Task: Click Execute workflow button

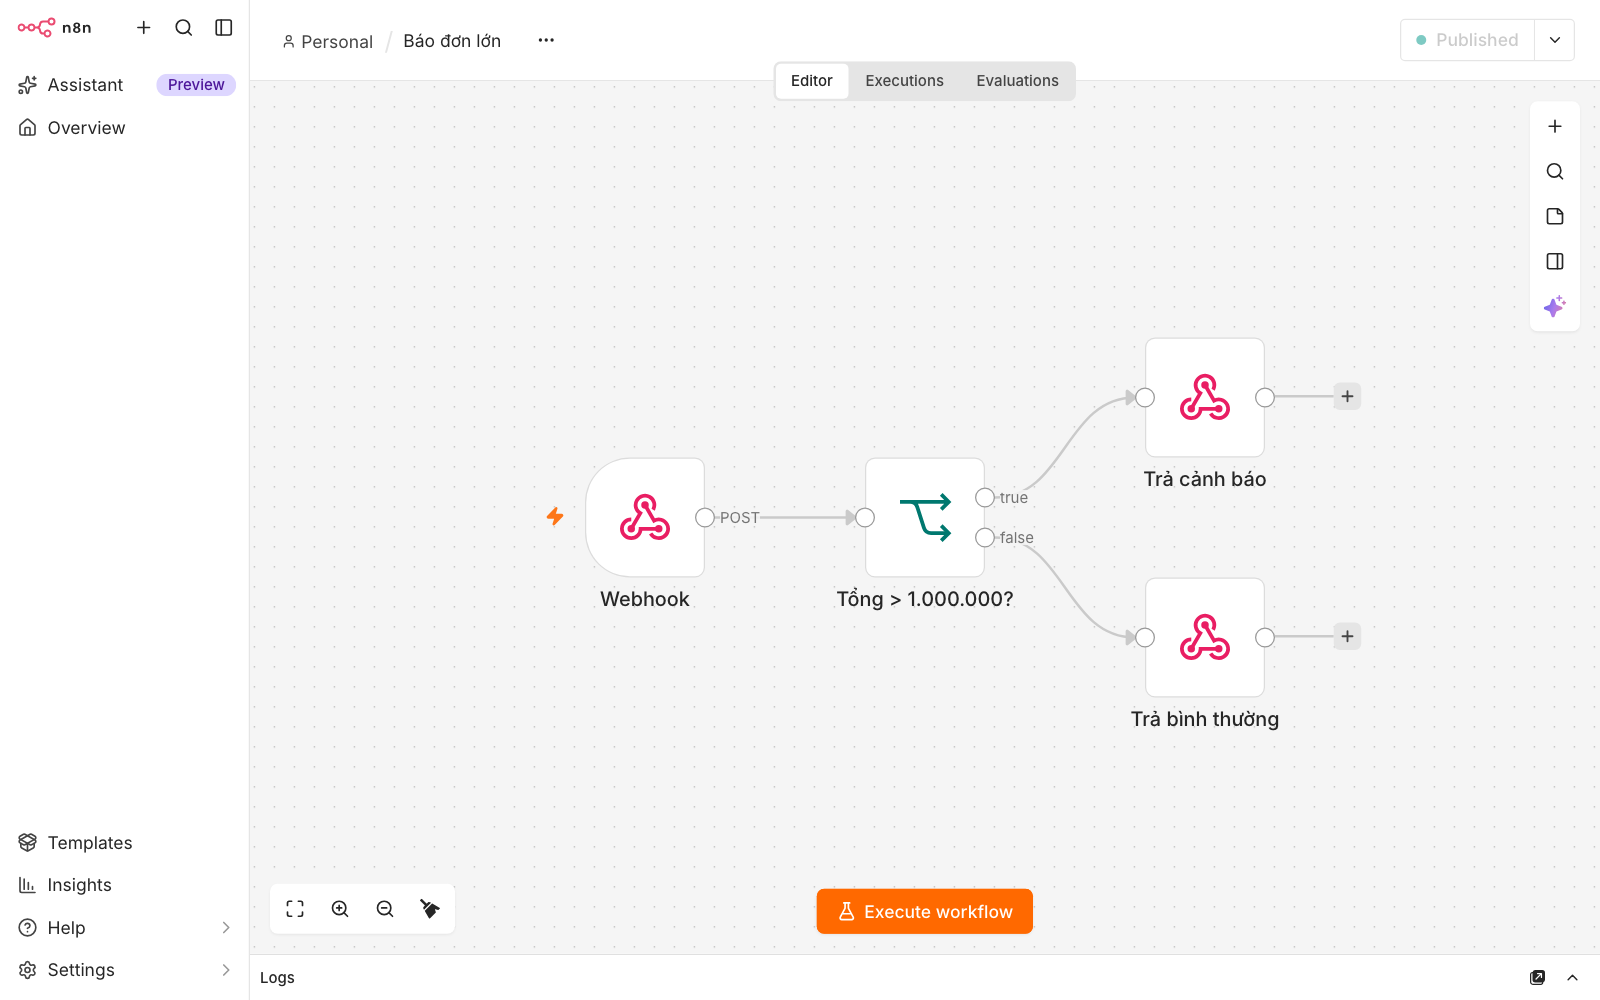Action: pos(925,912)
